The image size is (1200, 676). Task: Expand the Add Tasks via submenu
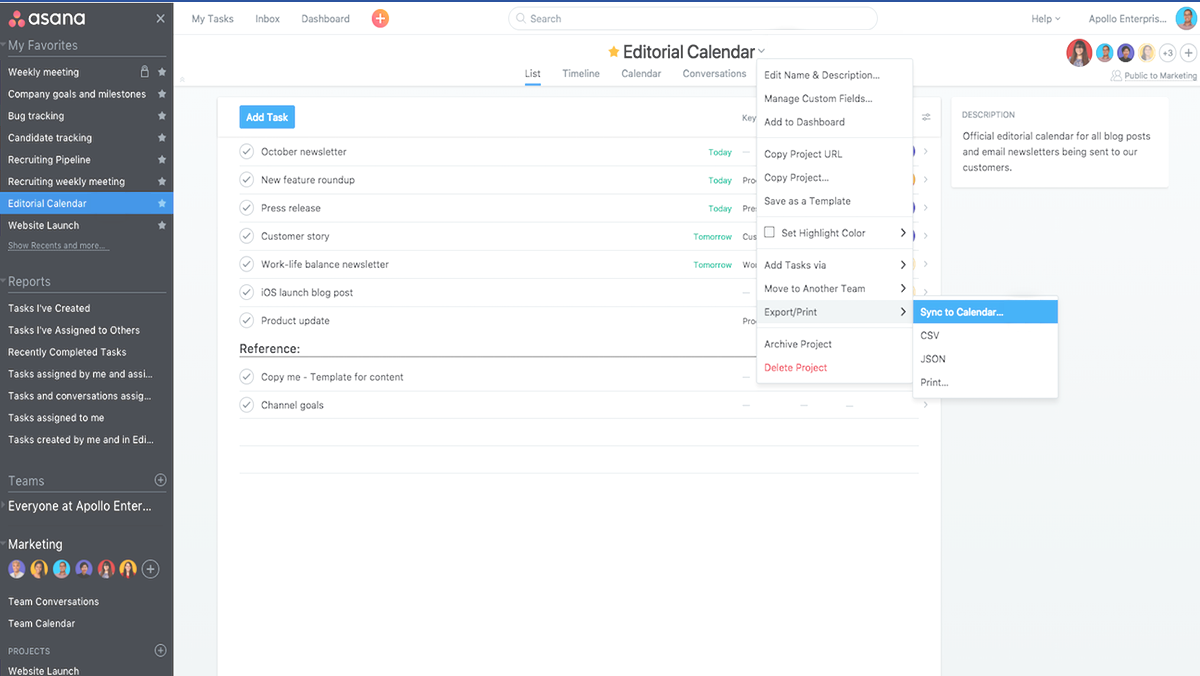pos(834,265)
